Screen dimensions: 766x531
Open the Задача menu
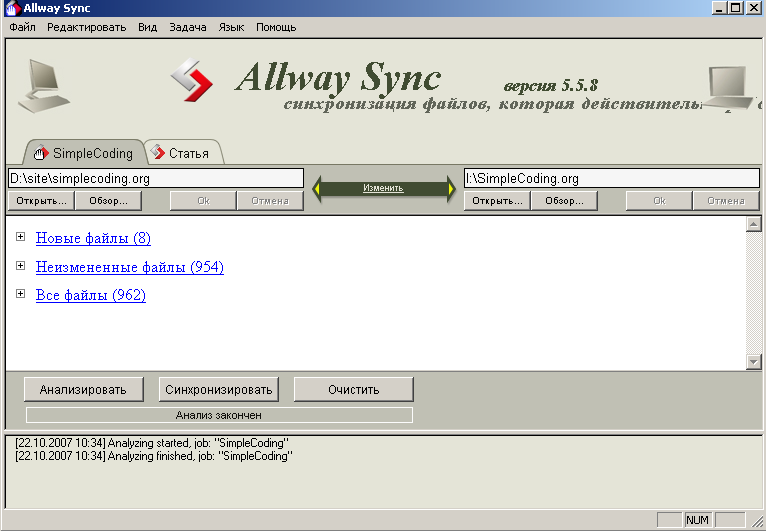point(188,27)
